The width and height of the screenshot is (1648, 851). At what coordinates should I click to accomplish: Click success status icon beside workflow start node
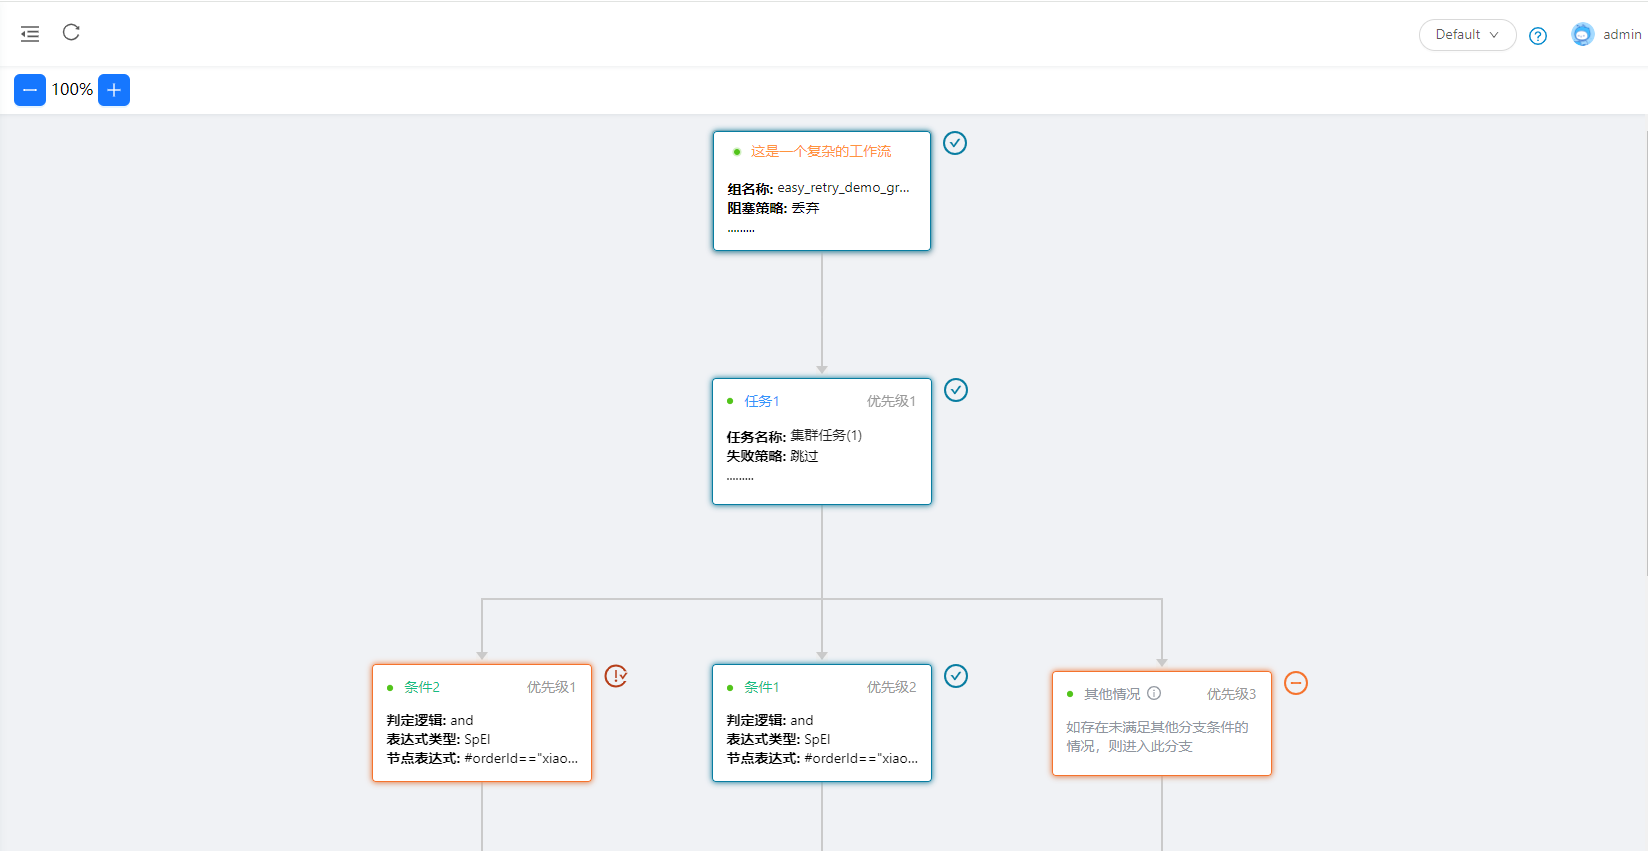955,143
